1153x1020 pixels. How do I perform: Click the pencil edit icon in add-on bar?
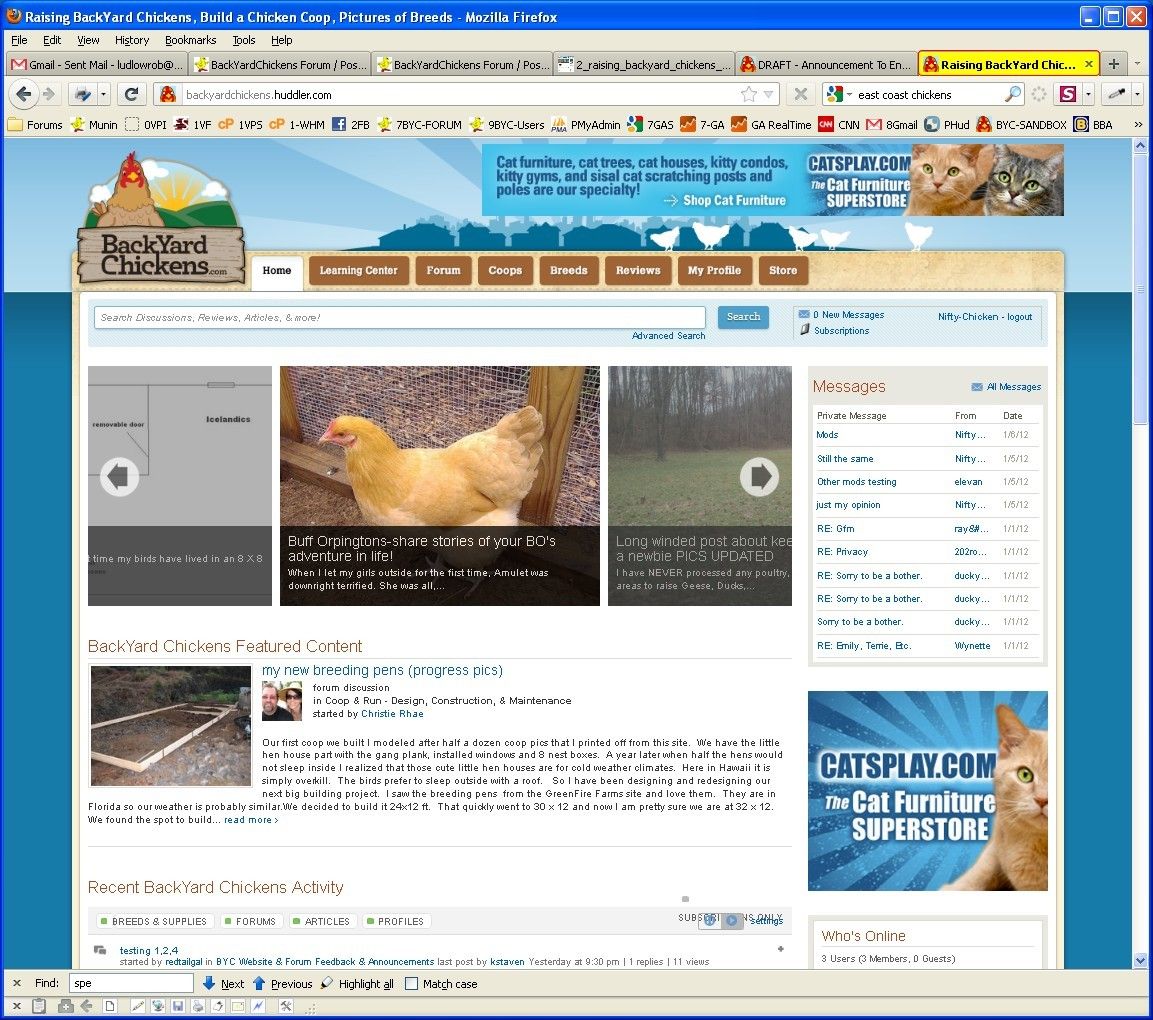138,1007
